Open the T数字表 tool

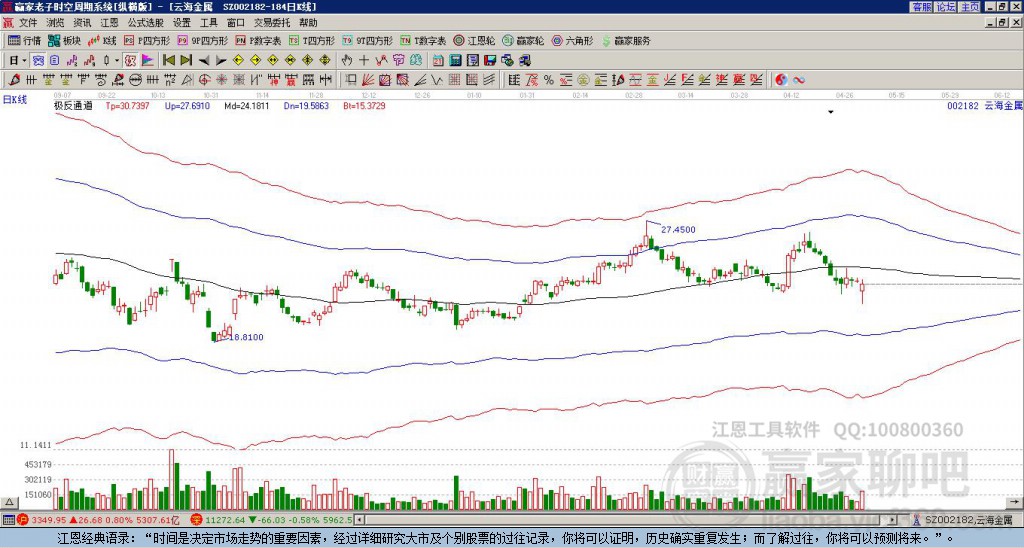point(423,40)
